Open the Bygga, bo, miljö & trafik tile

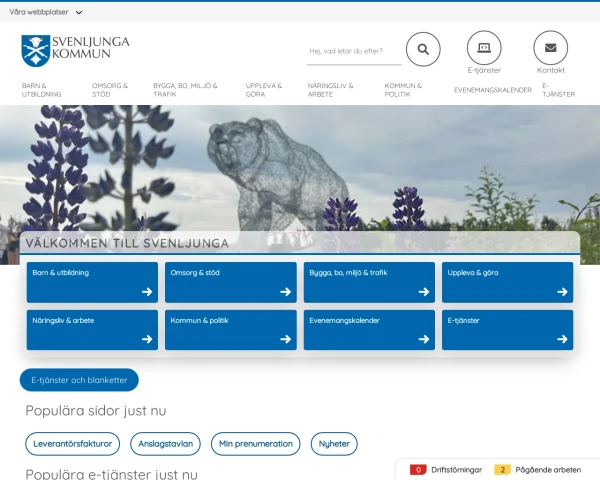point(369,282)
